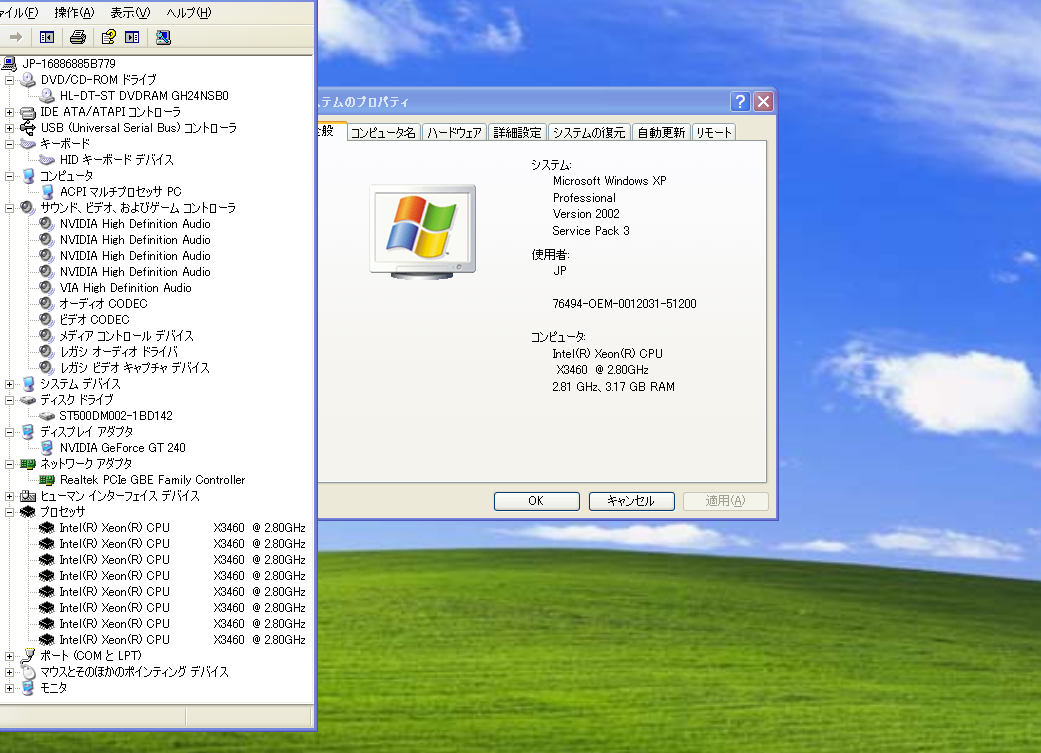Expand the IDE ATA/ATAPI コントローラ node
1041x753 pixels.
(x=9, y=112)
